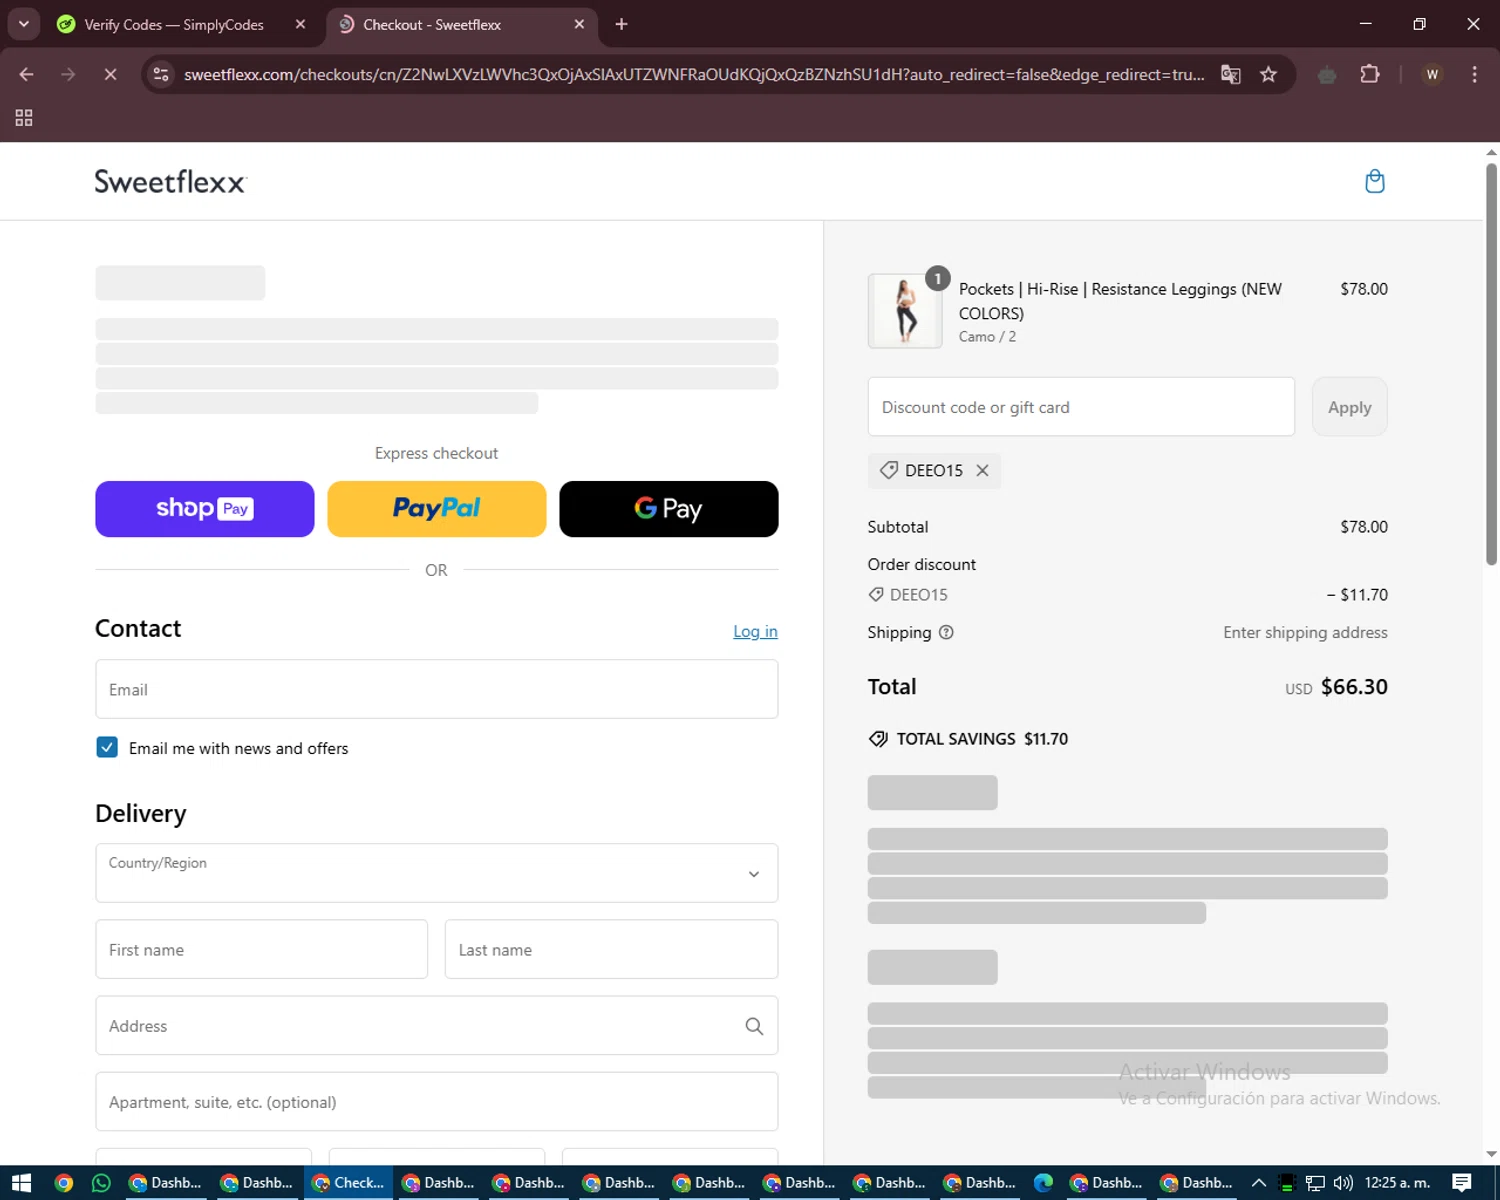The image size is (1500, 1200).
Task: Open the Chrome profile avatar W
Action: tap(1432, 75)
